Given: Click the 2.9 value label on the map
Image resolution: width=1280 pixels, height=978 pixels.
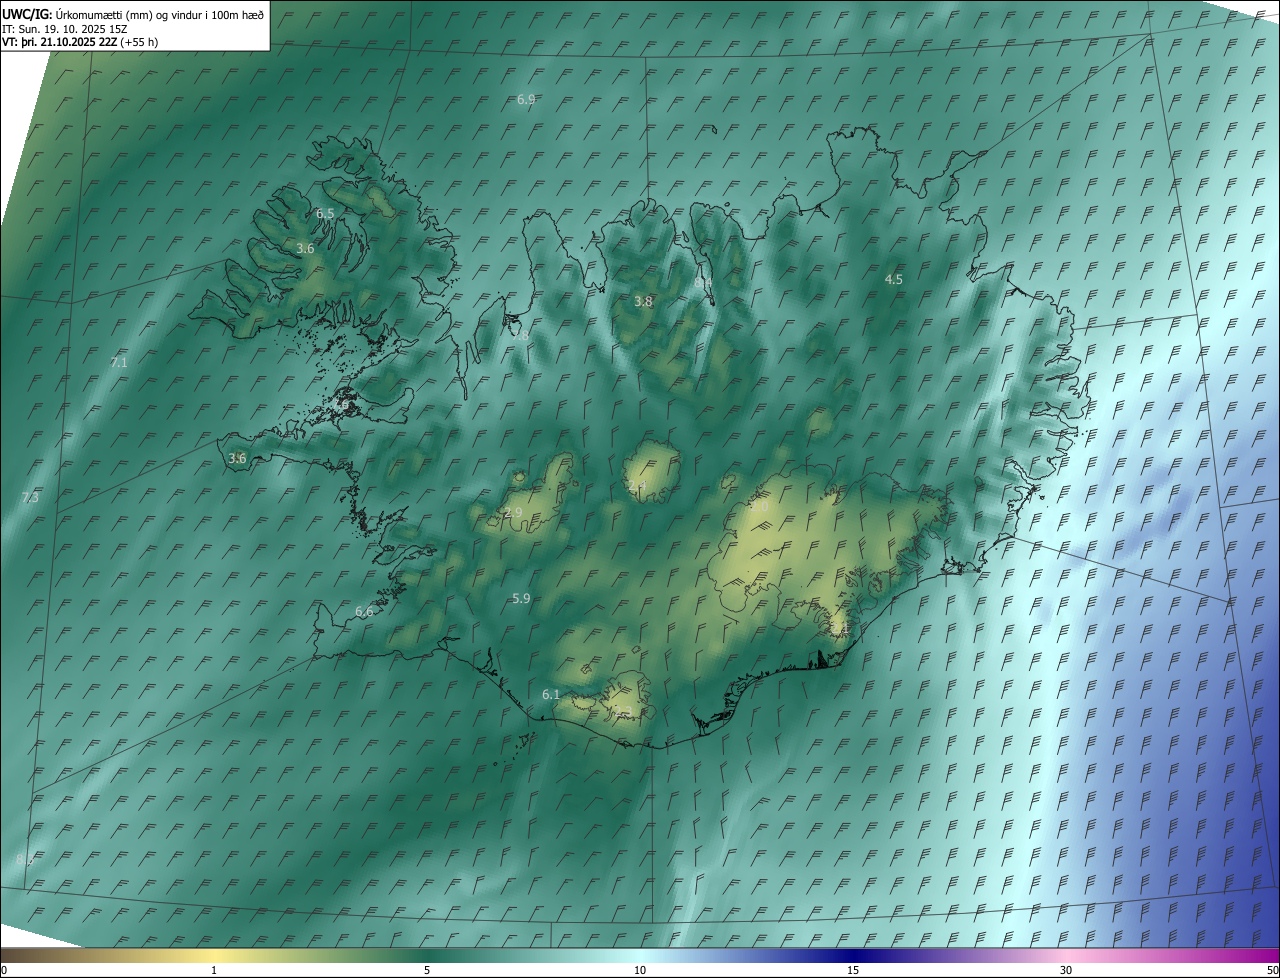Looking at the screenshot, I should [513, 513].
